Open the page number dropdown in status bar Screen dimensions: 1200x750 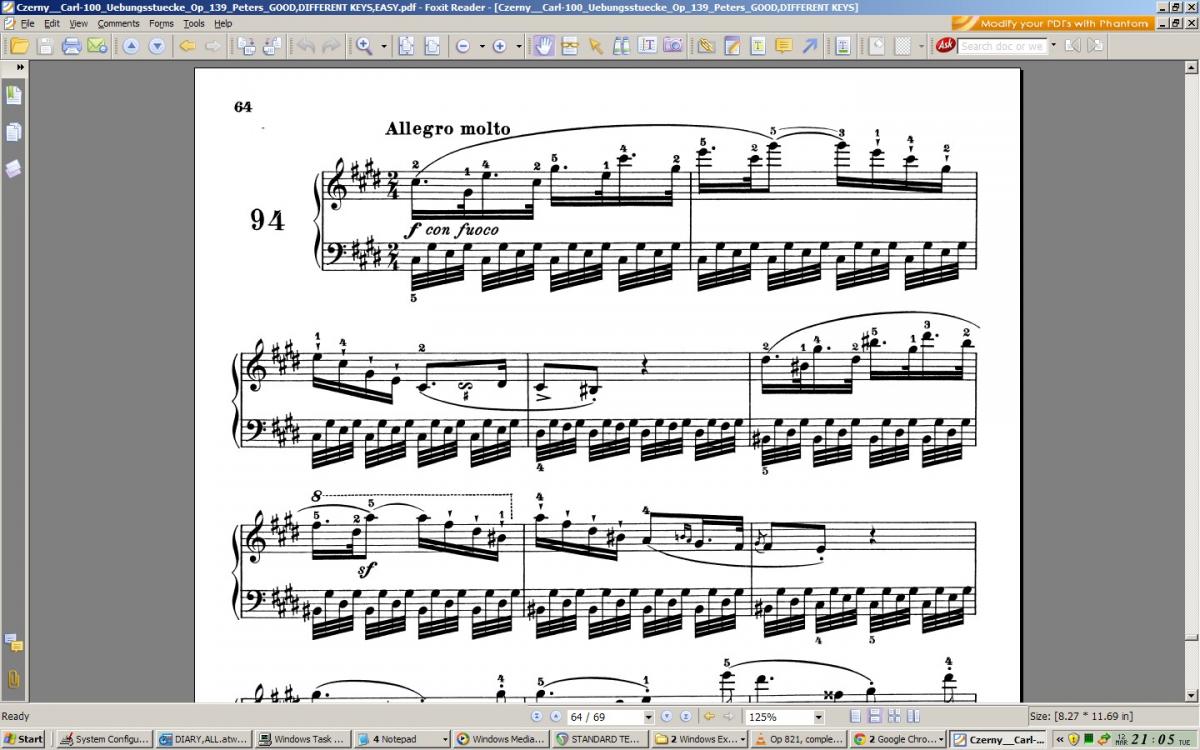click(x=648, y=717)
